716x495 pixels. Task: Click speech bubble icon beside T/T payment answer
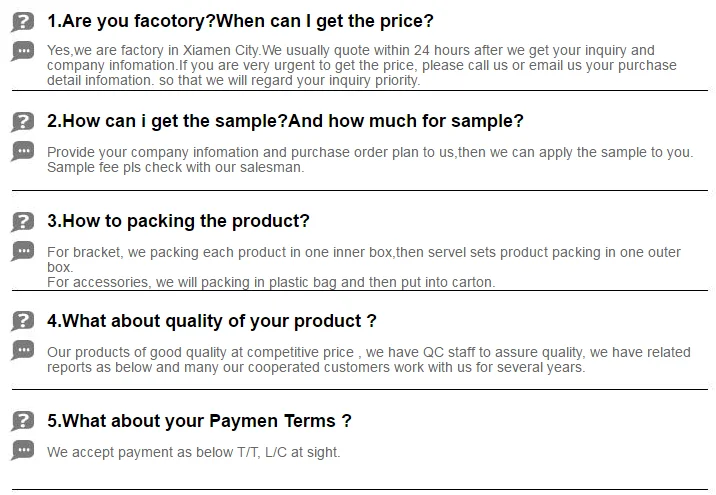point(22,451)
